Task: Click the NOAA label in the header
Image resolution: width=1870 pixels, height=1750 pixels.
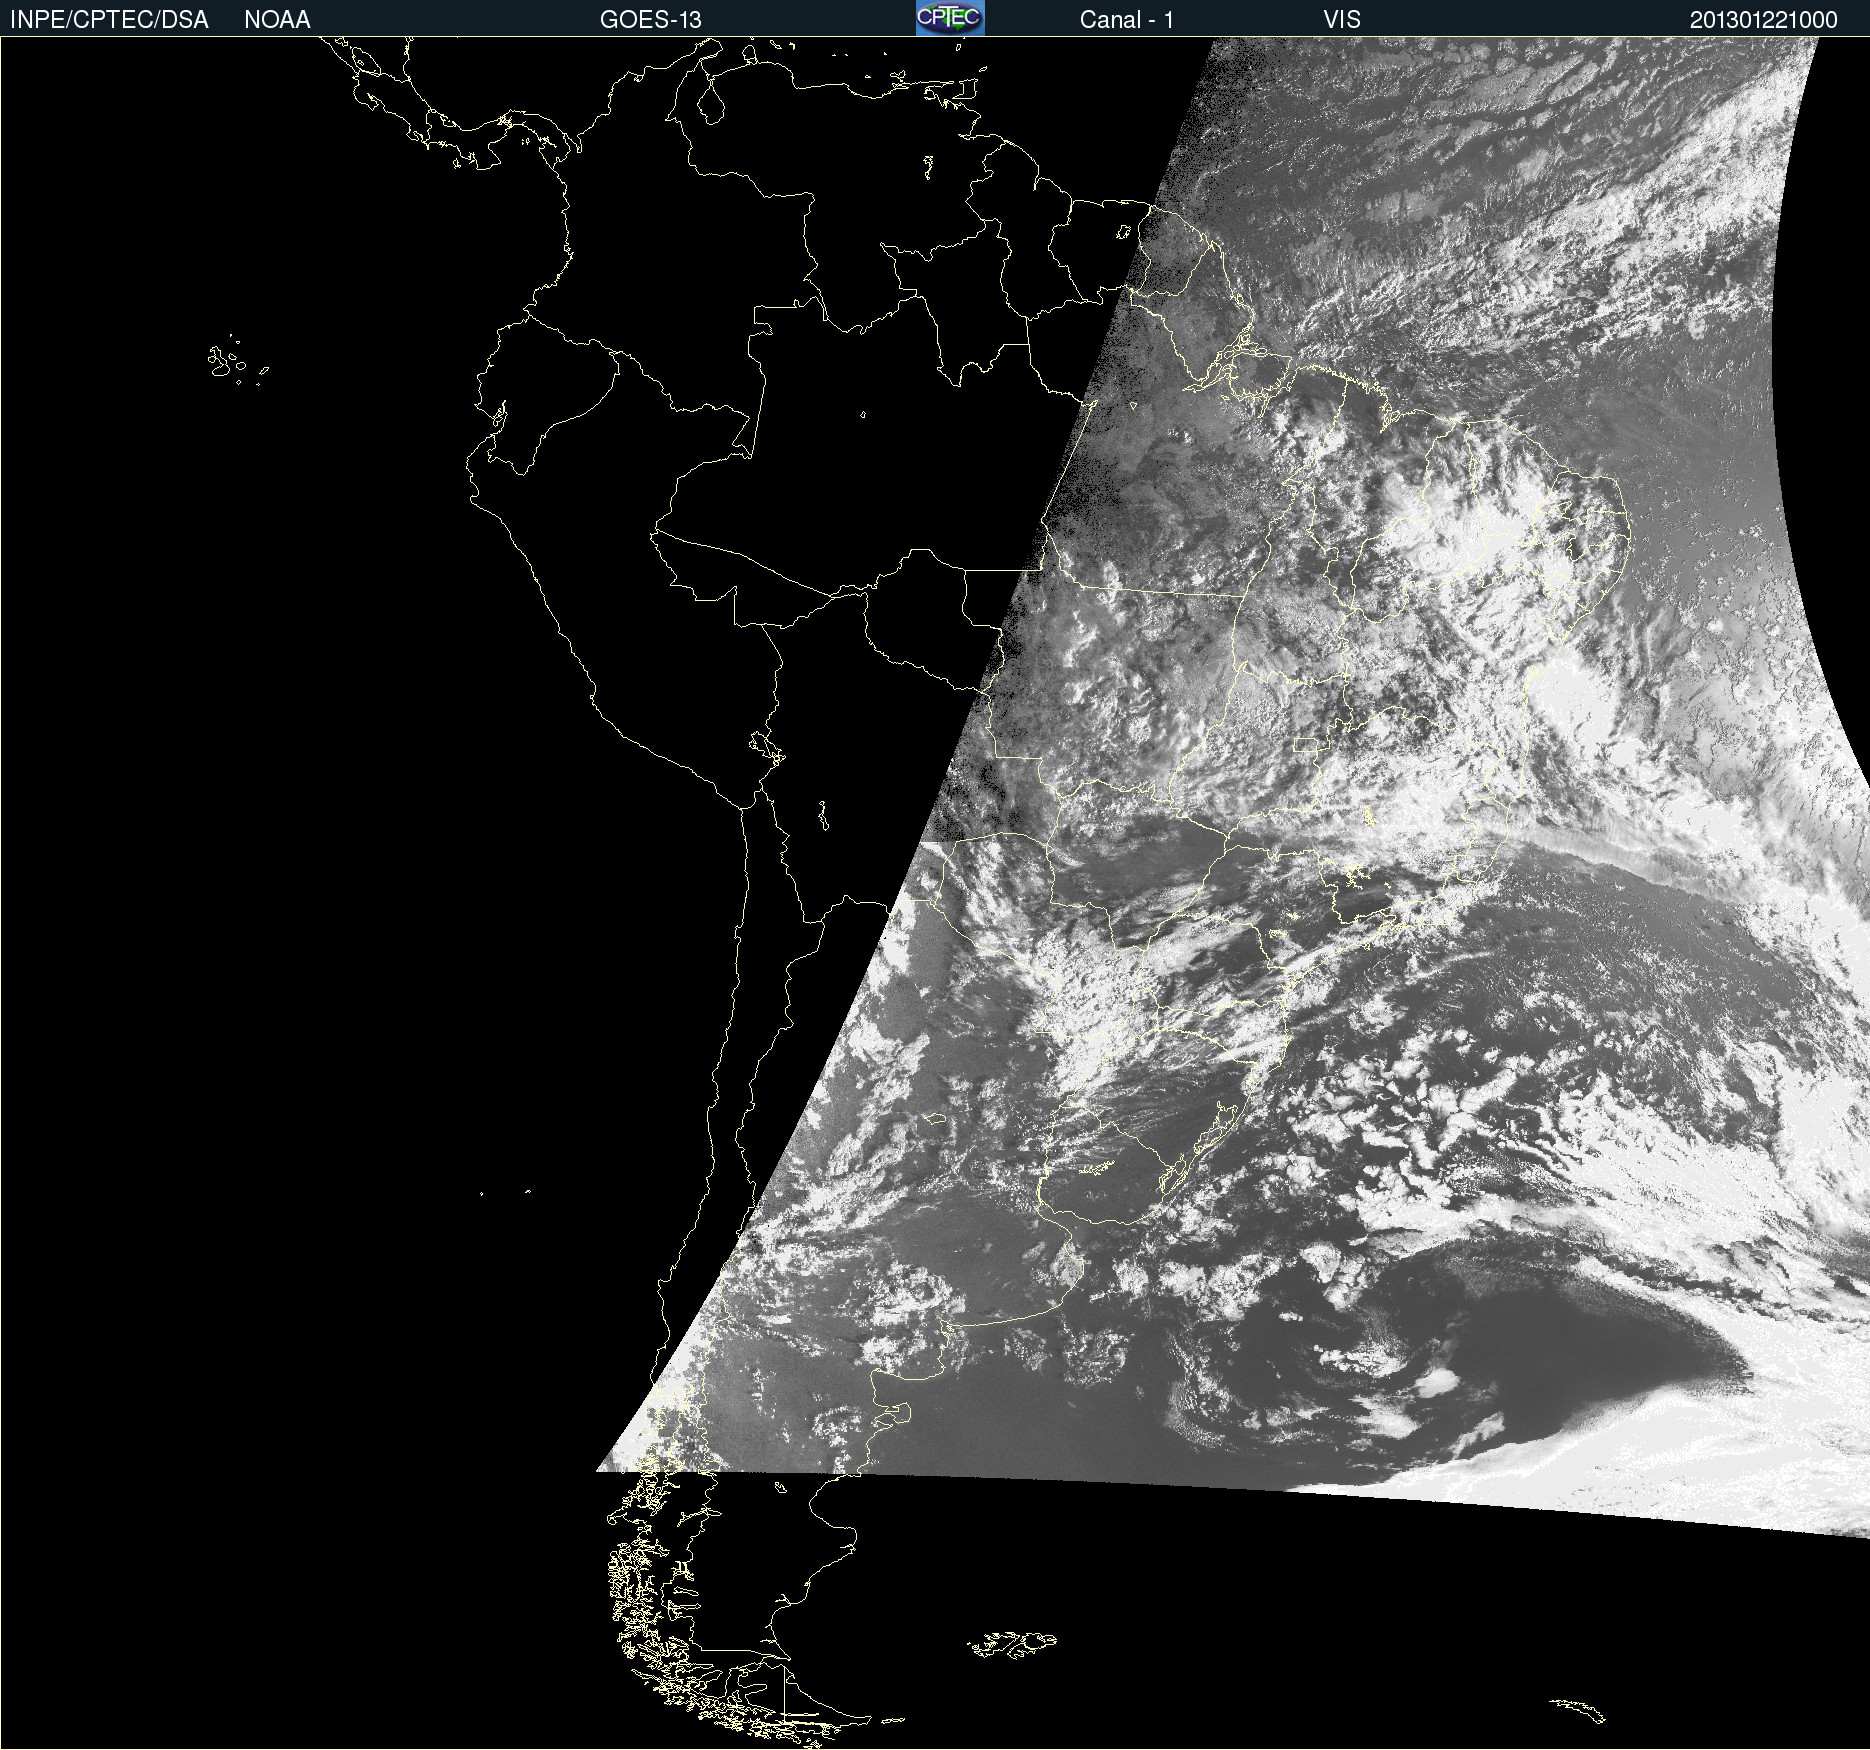Action: 277,20
